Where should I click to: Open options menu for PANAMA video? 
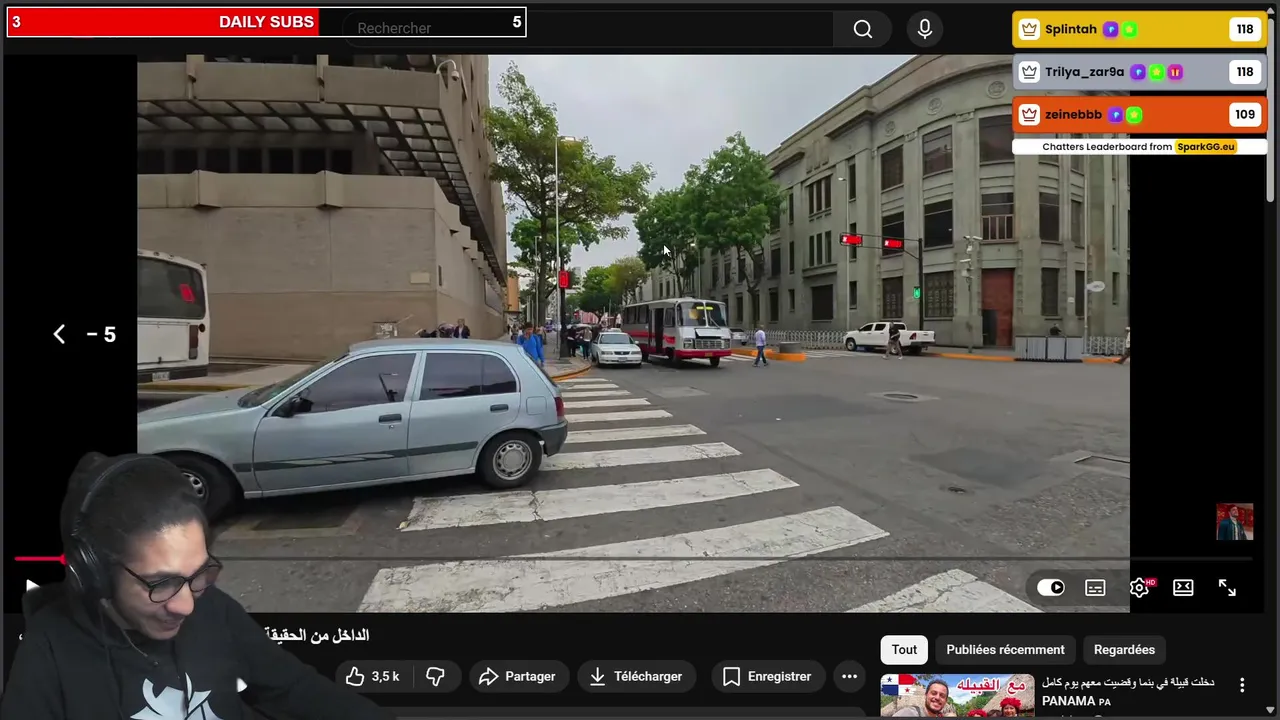pyautogui.click(x=1242, y=685)
